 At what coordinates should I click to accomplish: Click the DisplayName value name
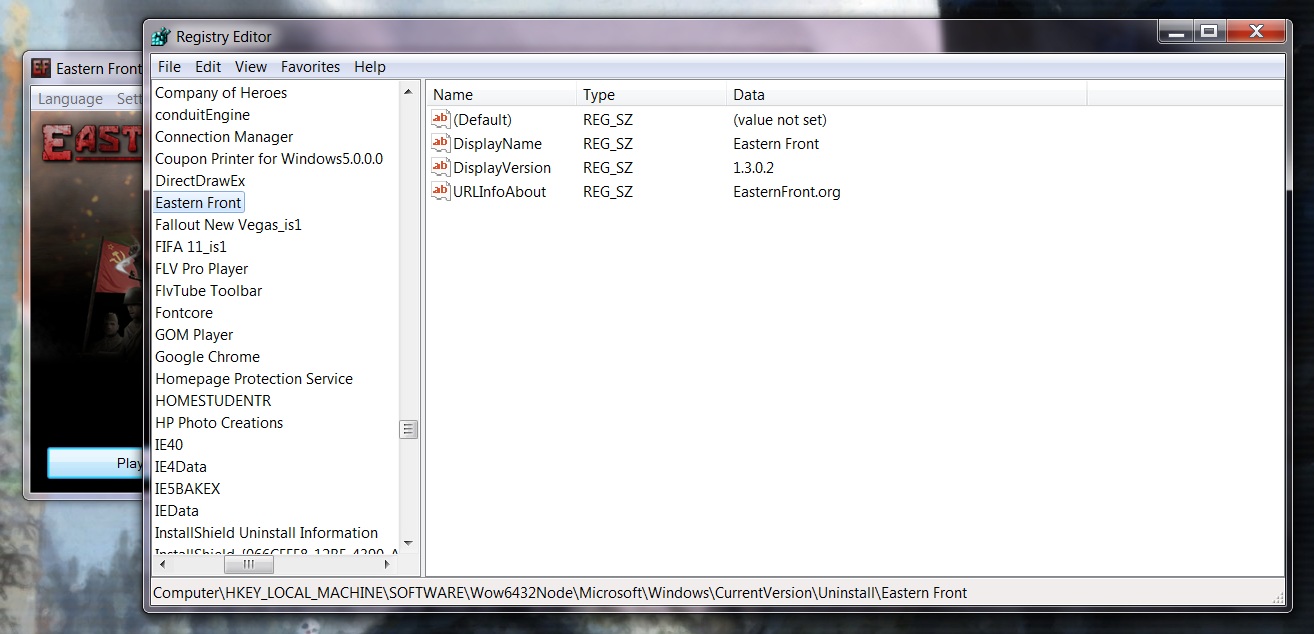point(497,144)
